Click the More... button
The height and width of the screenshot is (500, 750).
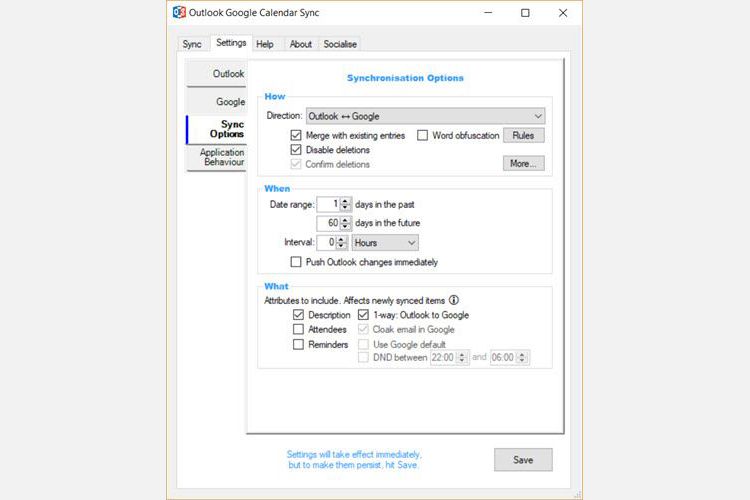(523, 163)
